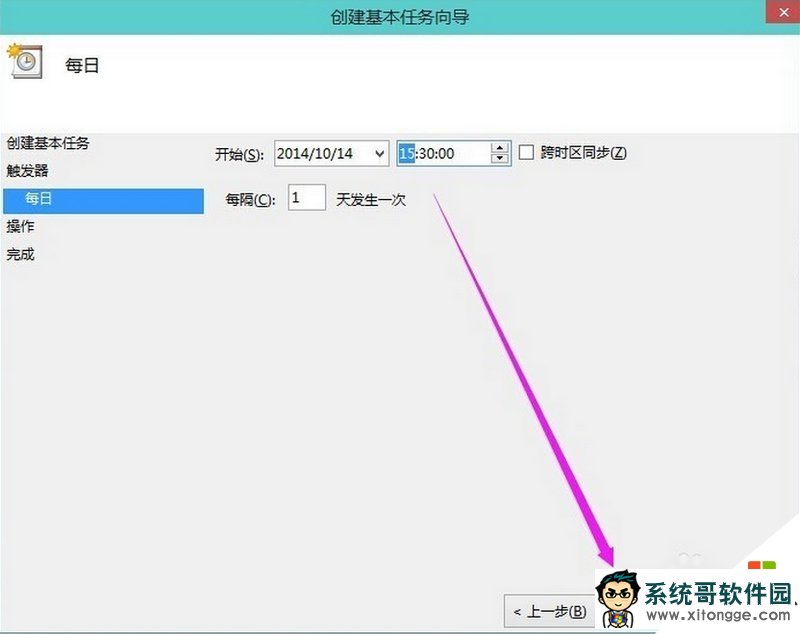800x634 pixels.
Task: Enable the 跨时区同步(Z) checkbox
Action: point(525,152)
